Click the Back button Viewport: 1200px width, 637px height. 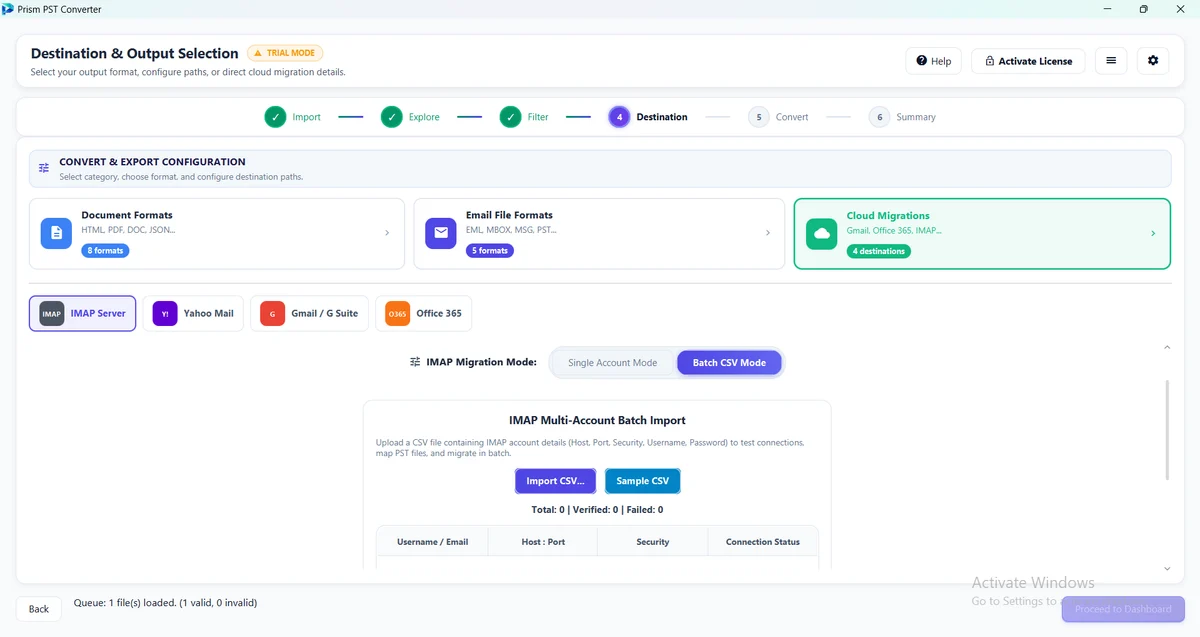click(x=39, y=608)
